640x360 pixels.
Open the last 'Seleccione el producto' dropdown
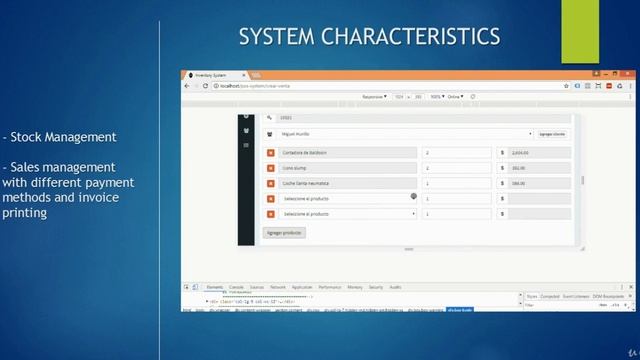tap(347, 214)
